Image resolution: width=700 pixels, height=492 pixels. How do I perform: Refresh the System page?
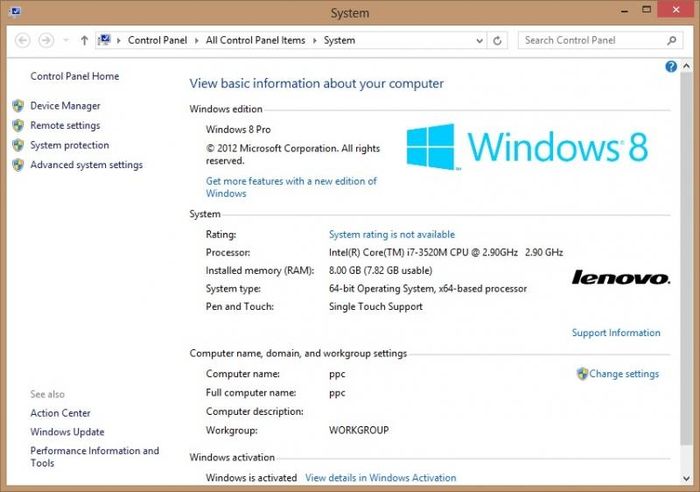(x=497, y=41)
